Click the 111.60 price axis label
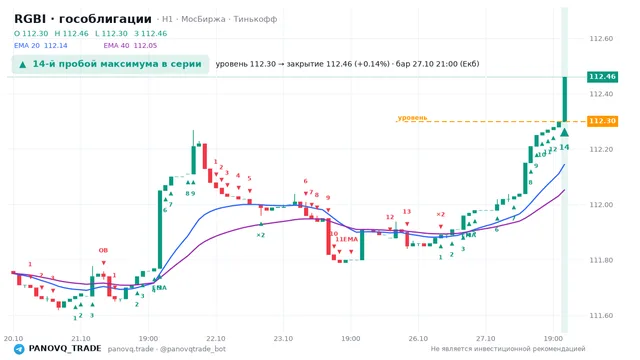 tap(601, 316)
